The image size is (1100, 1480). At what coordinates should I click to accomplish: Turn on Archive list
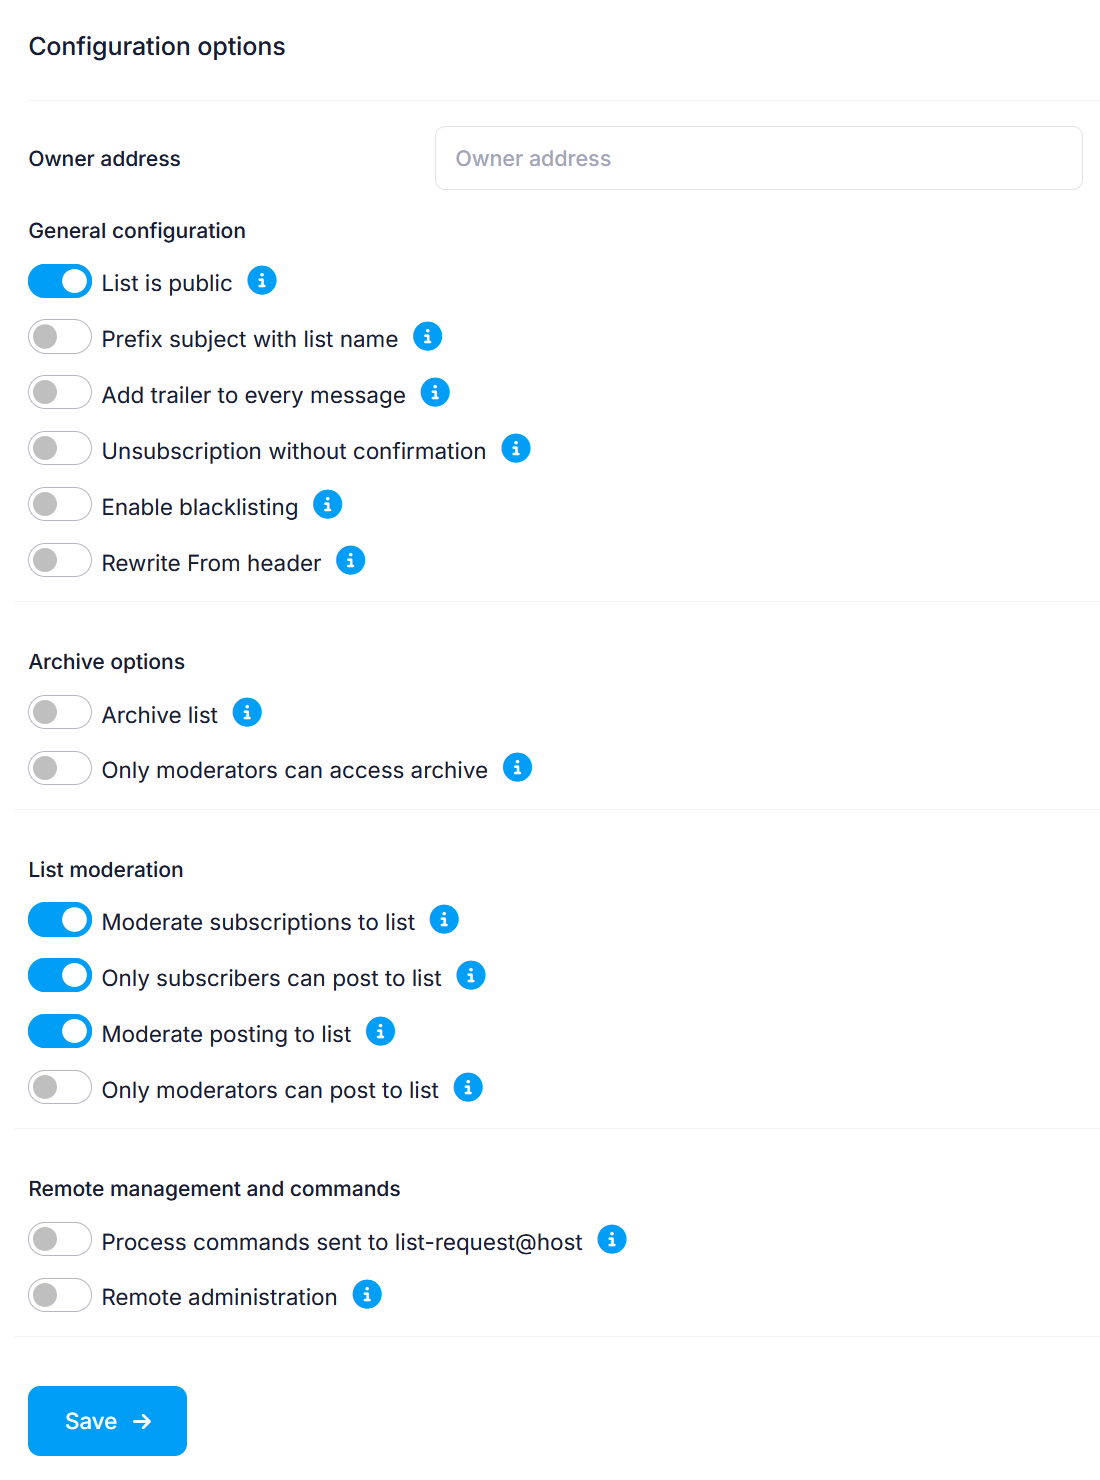[x=59, y=712]
